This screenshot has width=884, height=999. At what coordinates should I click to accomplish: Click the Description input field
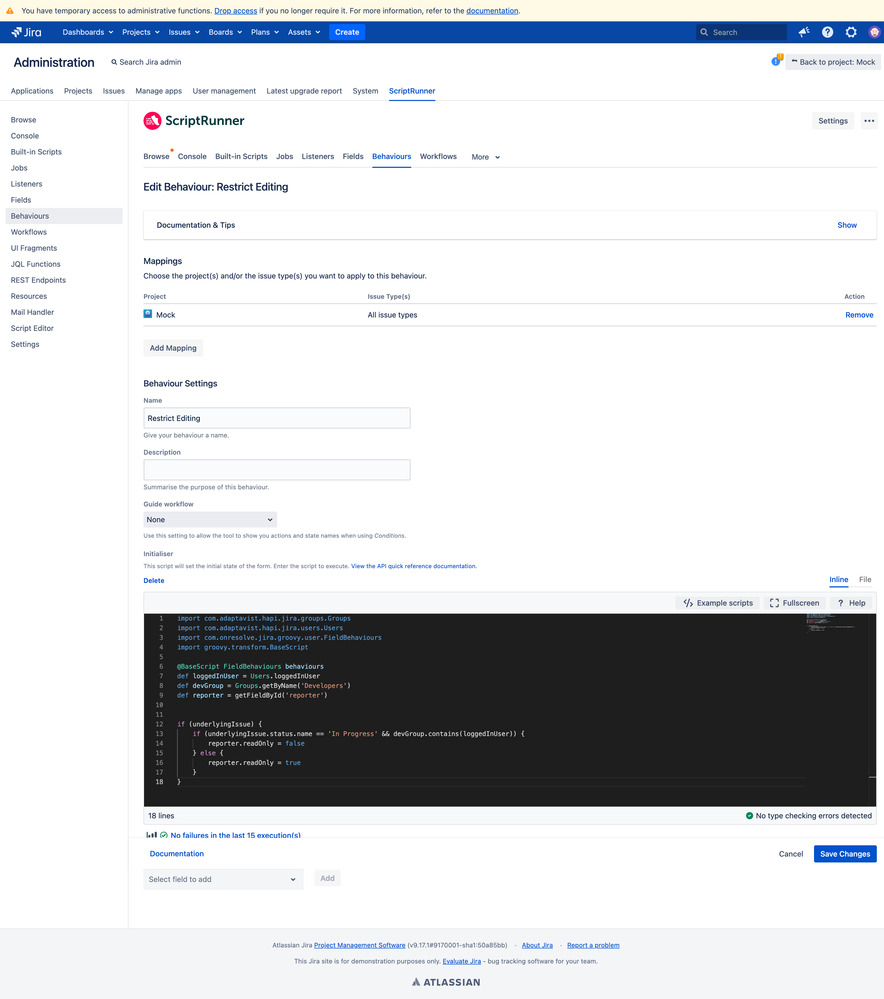278,469
